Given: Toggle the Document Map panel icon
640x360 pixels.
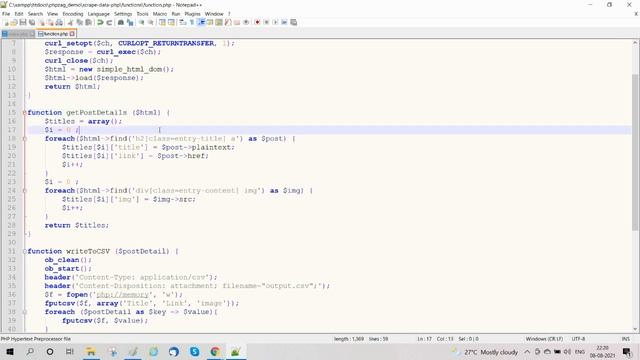Looking at the screenshot, I should 219,22.
